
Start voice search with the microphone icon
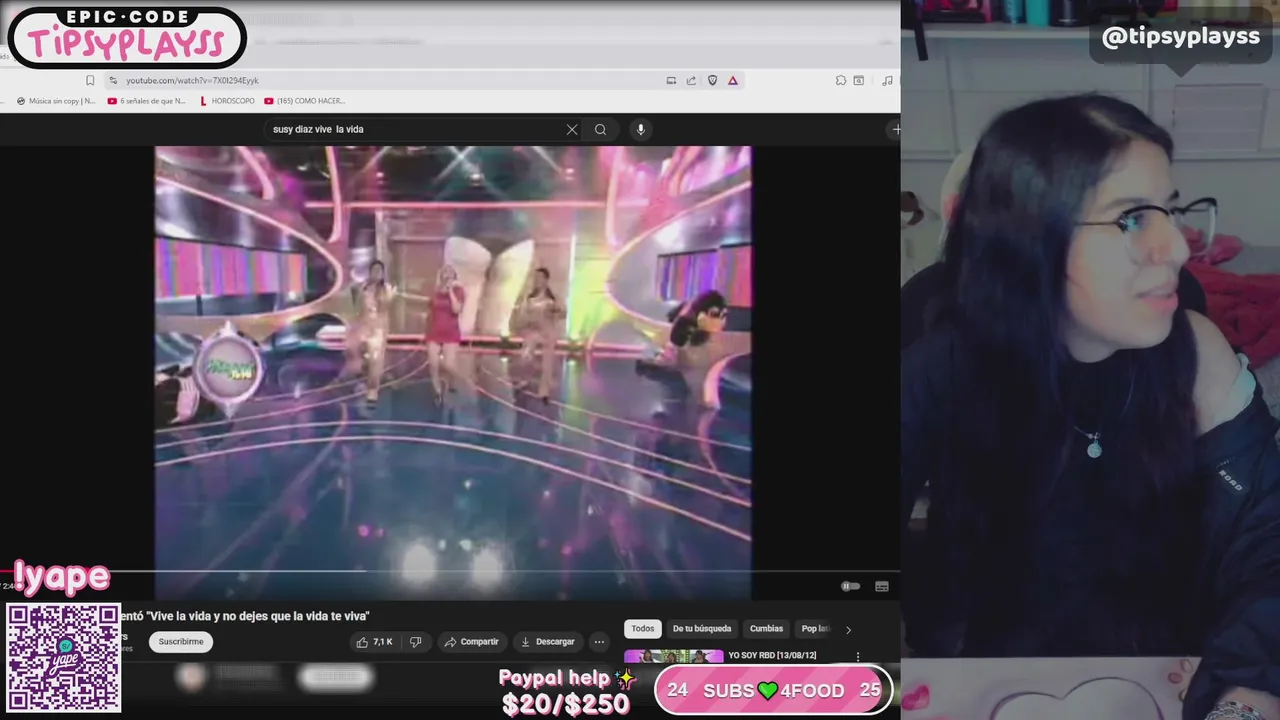[x=641, y=129]
